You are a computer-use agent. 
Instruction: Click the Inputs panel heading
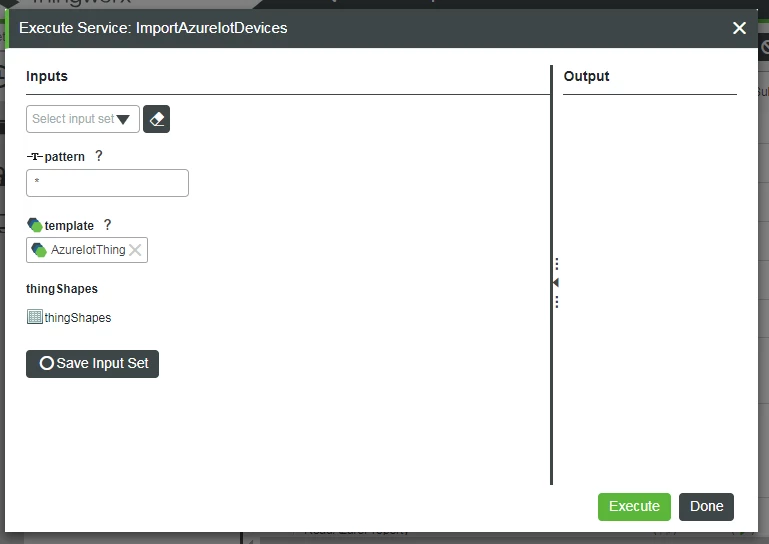(47, 76)
